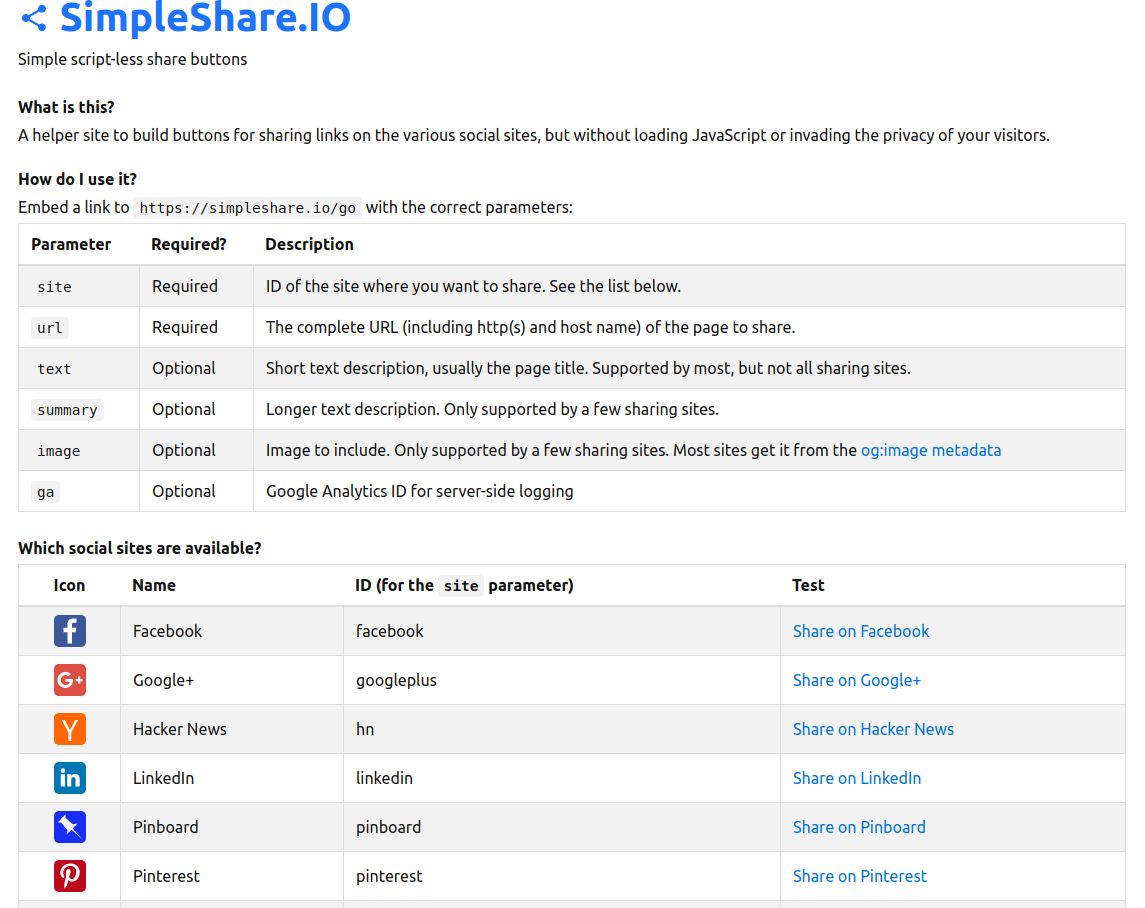Click the site parameter cell in the table

click(54, 286)
